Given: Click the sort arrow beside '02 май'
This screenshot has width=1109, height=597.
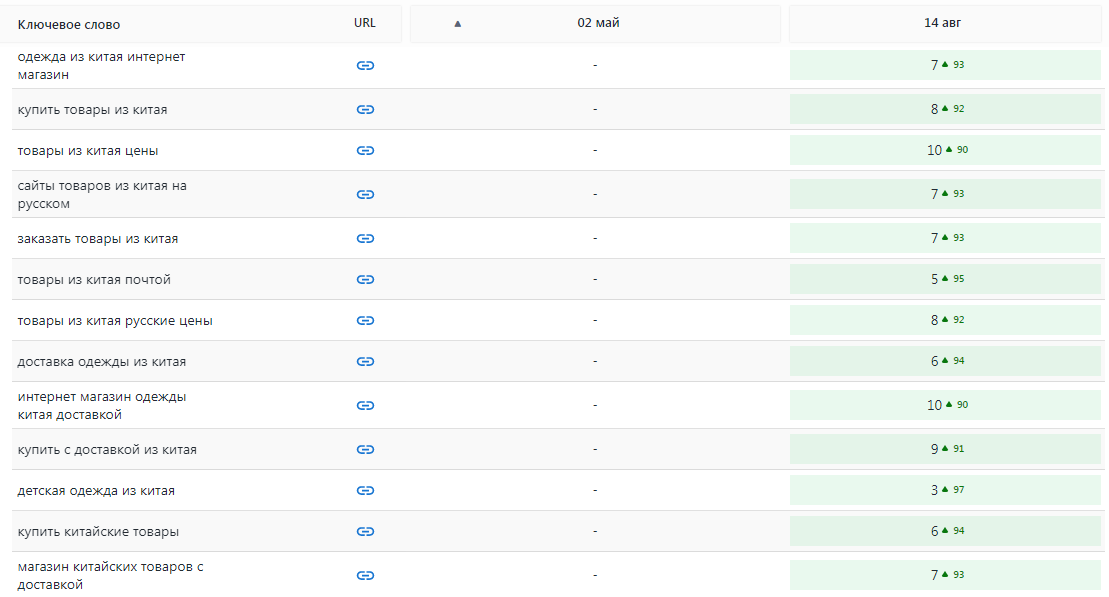Looking at the screenshot, I should (x=458, y=24).
